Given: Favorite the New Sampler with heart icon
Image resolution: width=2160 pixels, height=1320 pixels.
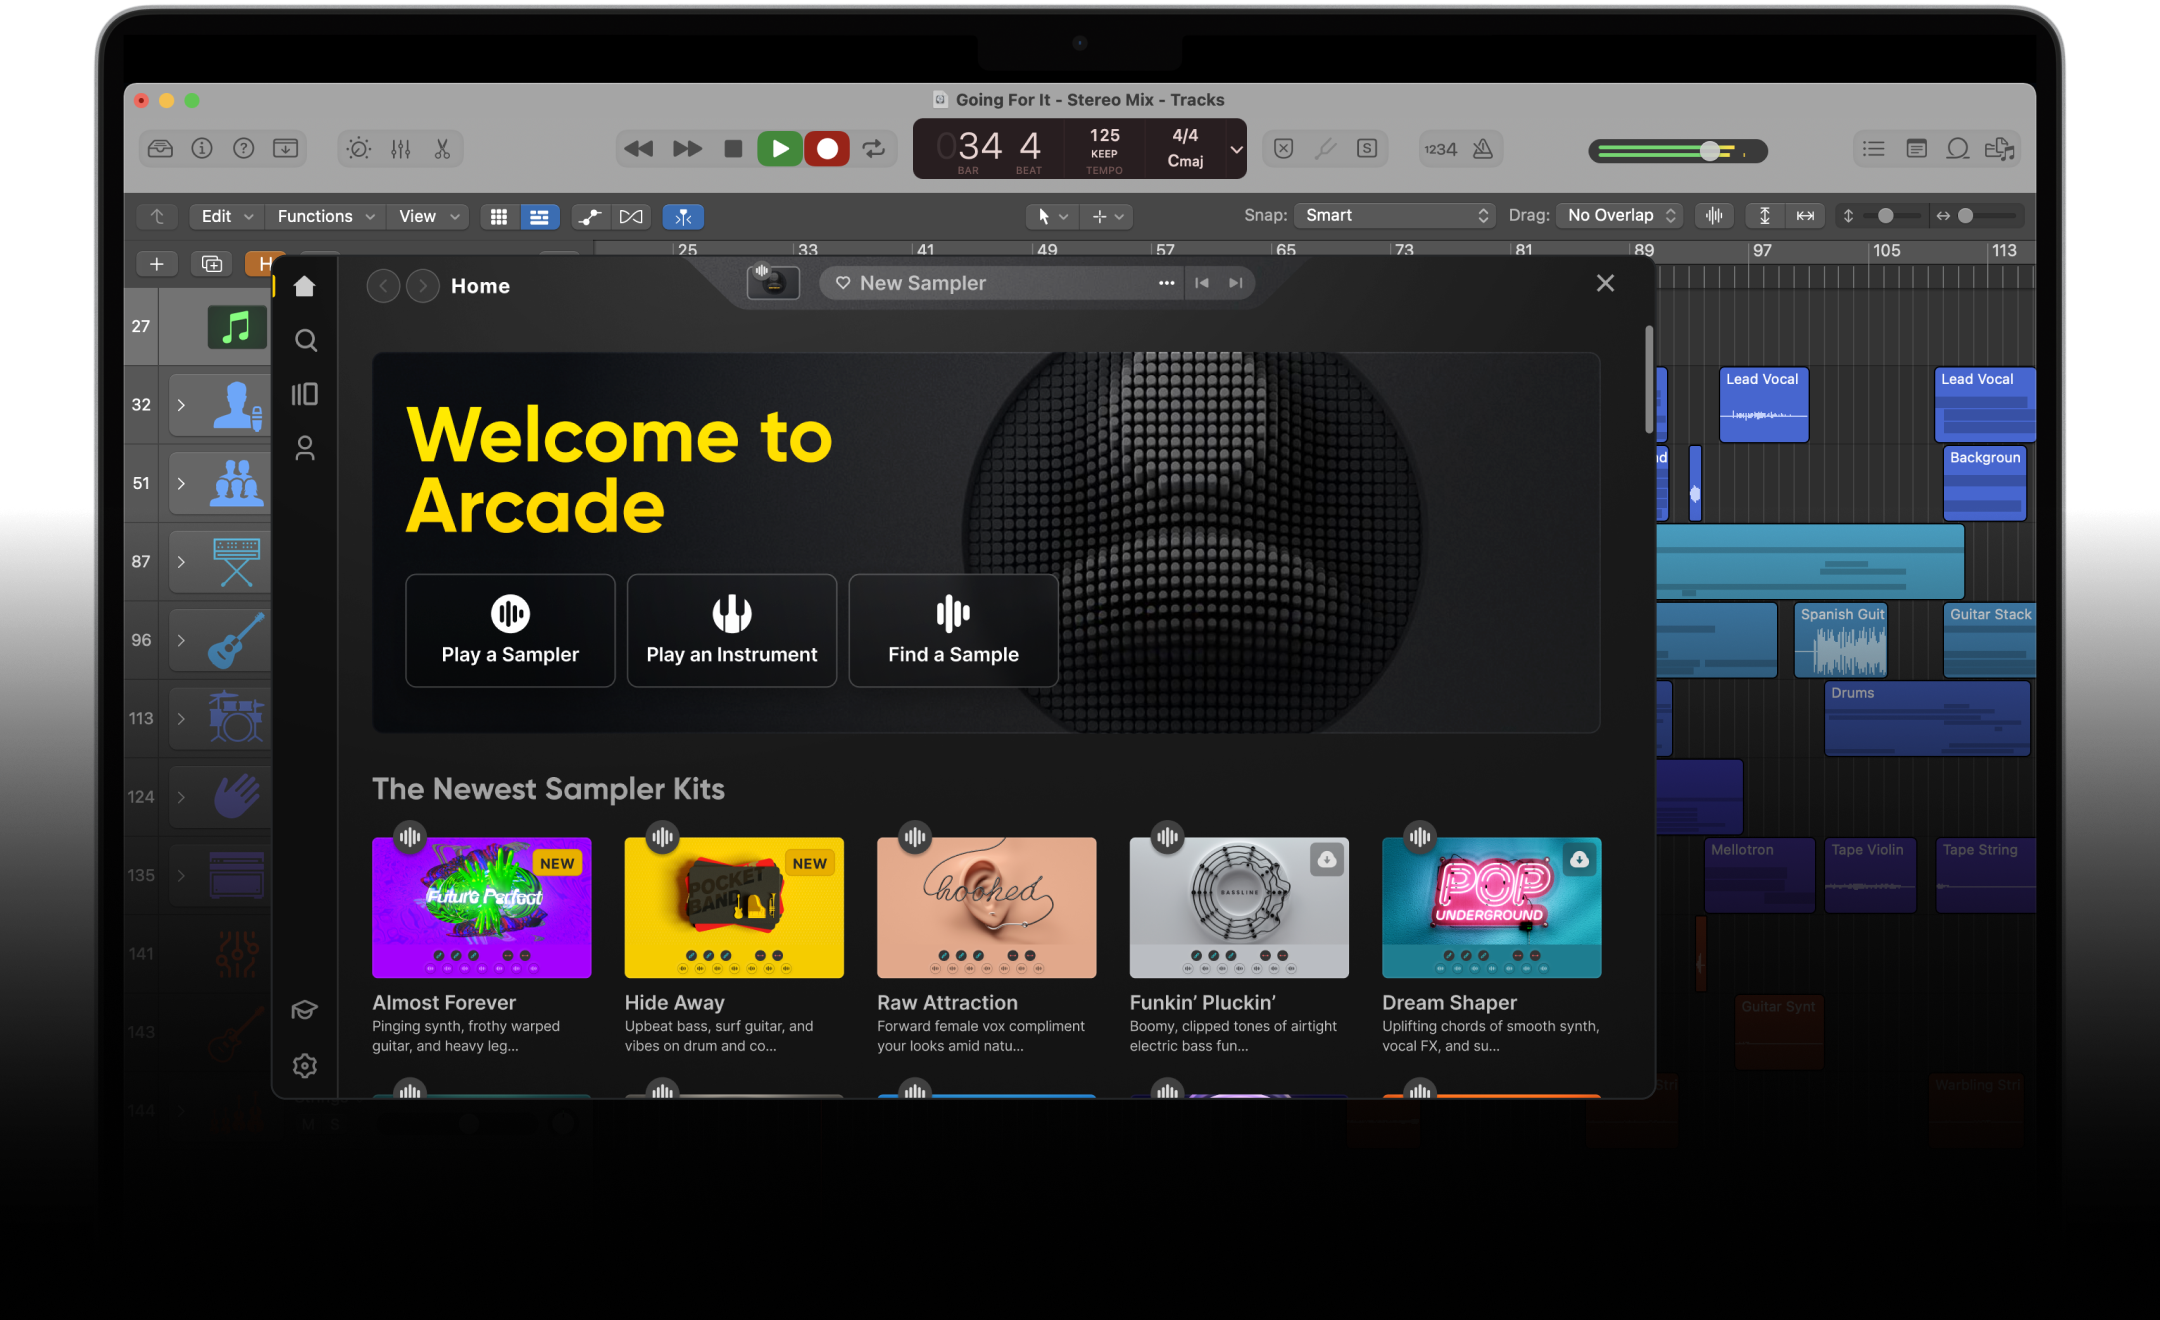Looking at the screenshot, I should click(843, 283).
